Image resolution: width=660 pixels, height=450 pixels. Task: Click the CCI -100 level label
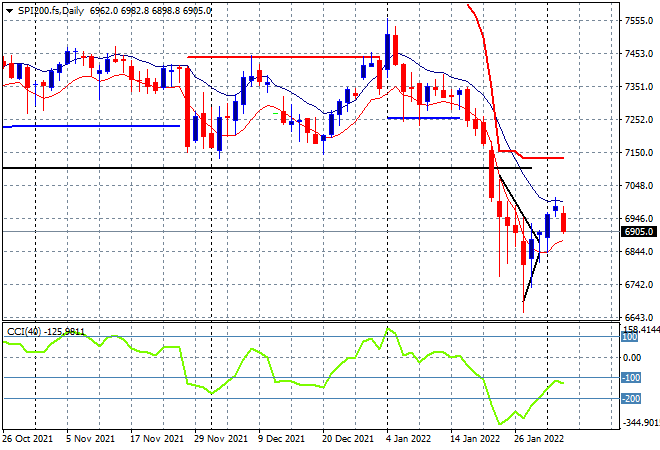(x=631, y=378)
